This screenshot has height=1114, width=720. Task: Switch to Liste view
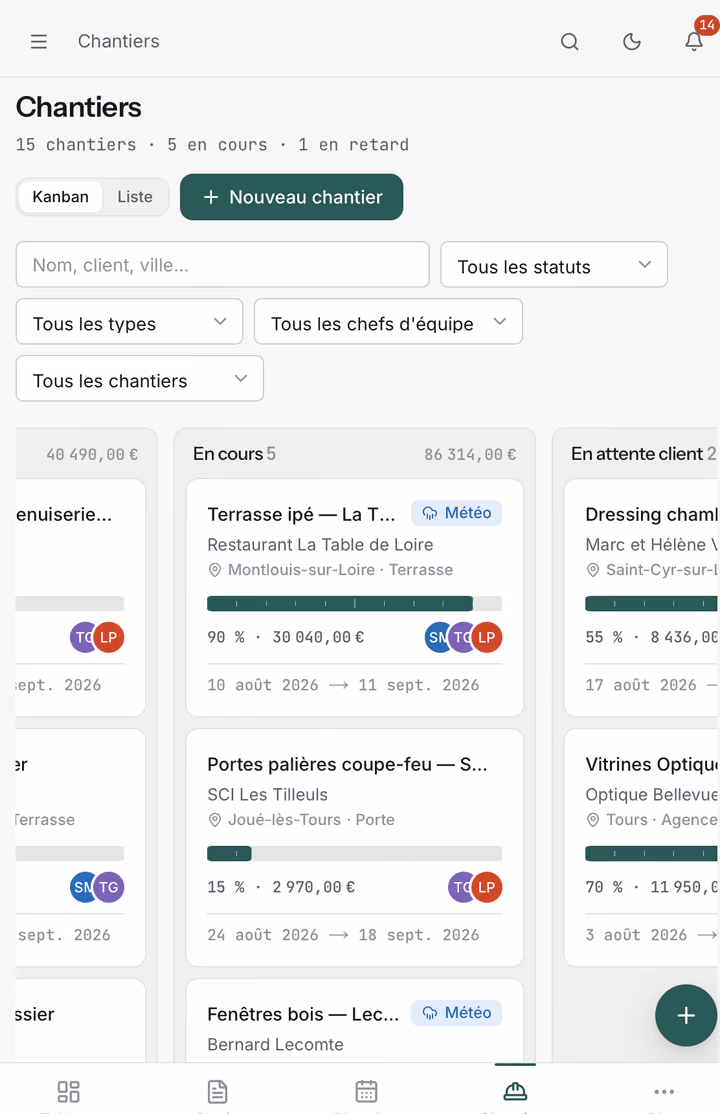point(135,197)
